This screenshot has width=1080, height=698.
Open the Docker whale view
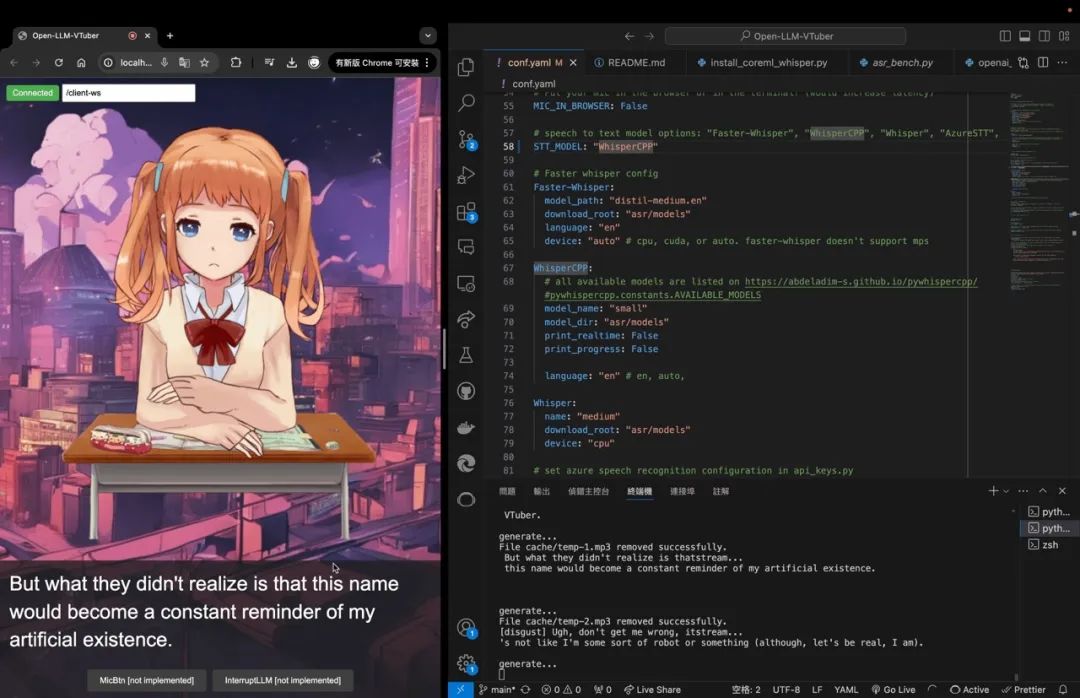coord(466,427)
